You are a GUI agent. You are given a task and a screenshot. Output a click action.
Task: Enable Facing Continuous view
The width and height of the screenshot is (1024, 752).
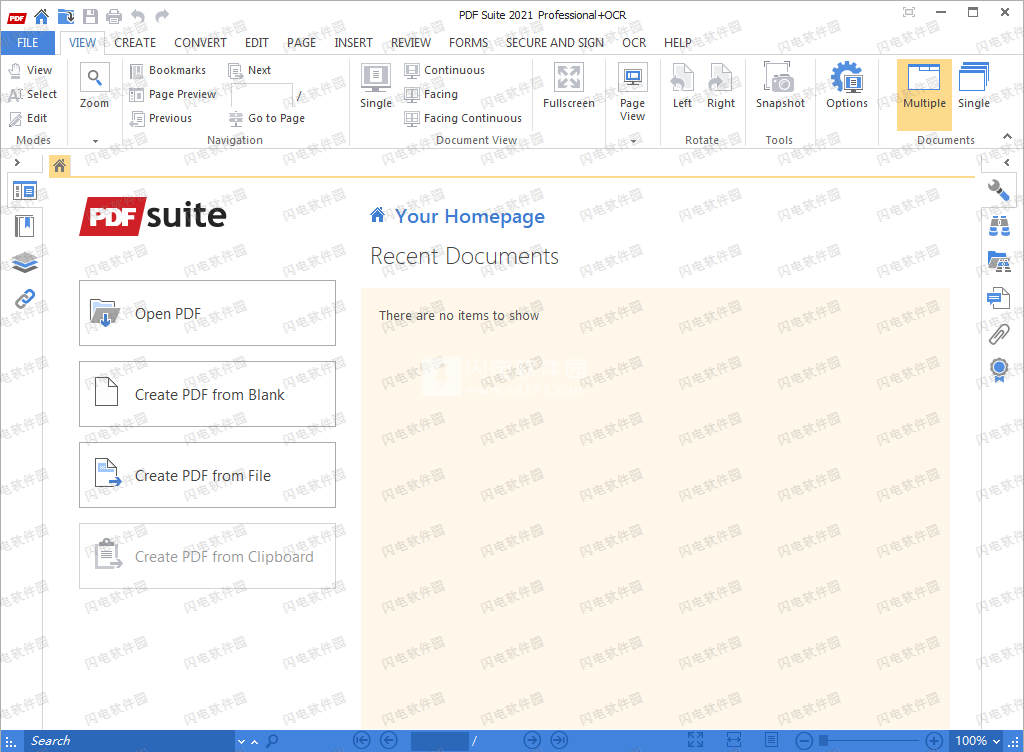[x=463, y=118]
